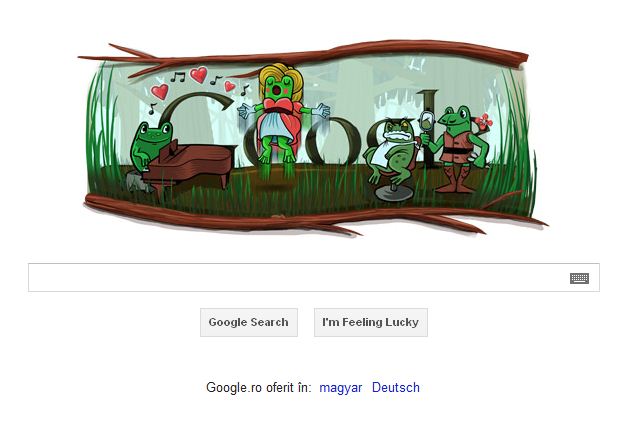
Task: Switch language via the magyar link
Action: pyautogui.click(x=340, y=387)
